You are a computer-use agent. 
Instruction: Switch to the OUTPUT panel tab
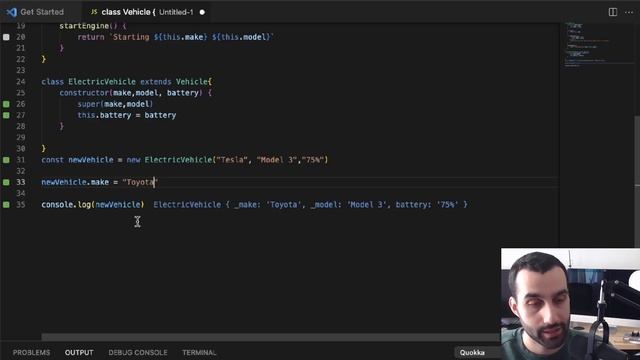tap(79, 352)
